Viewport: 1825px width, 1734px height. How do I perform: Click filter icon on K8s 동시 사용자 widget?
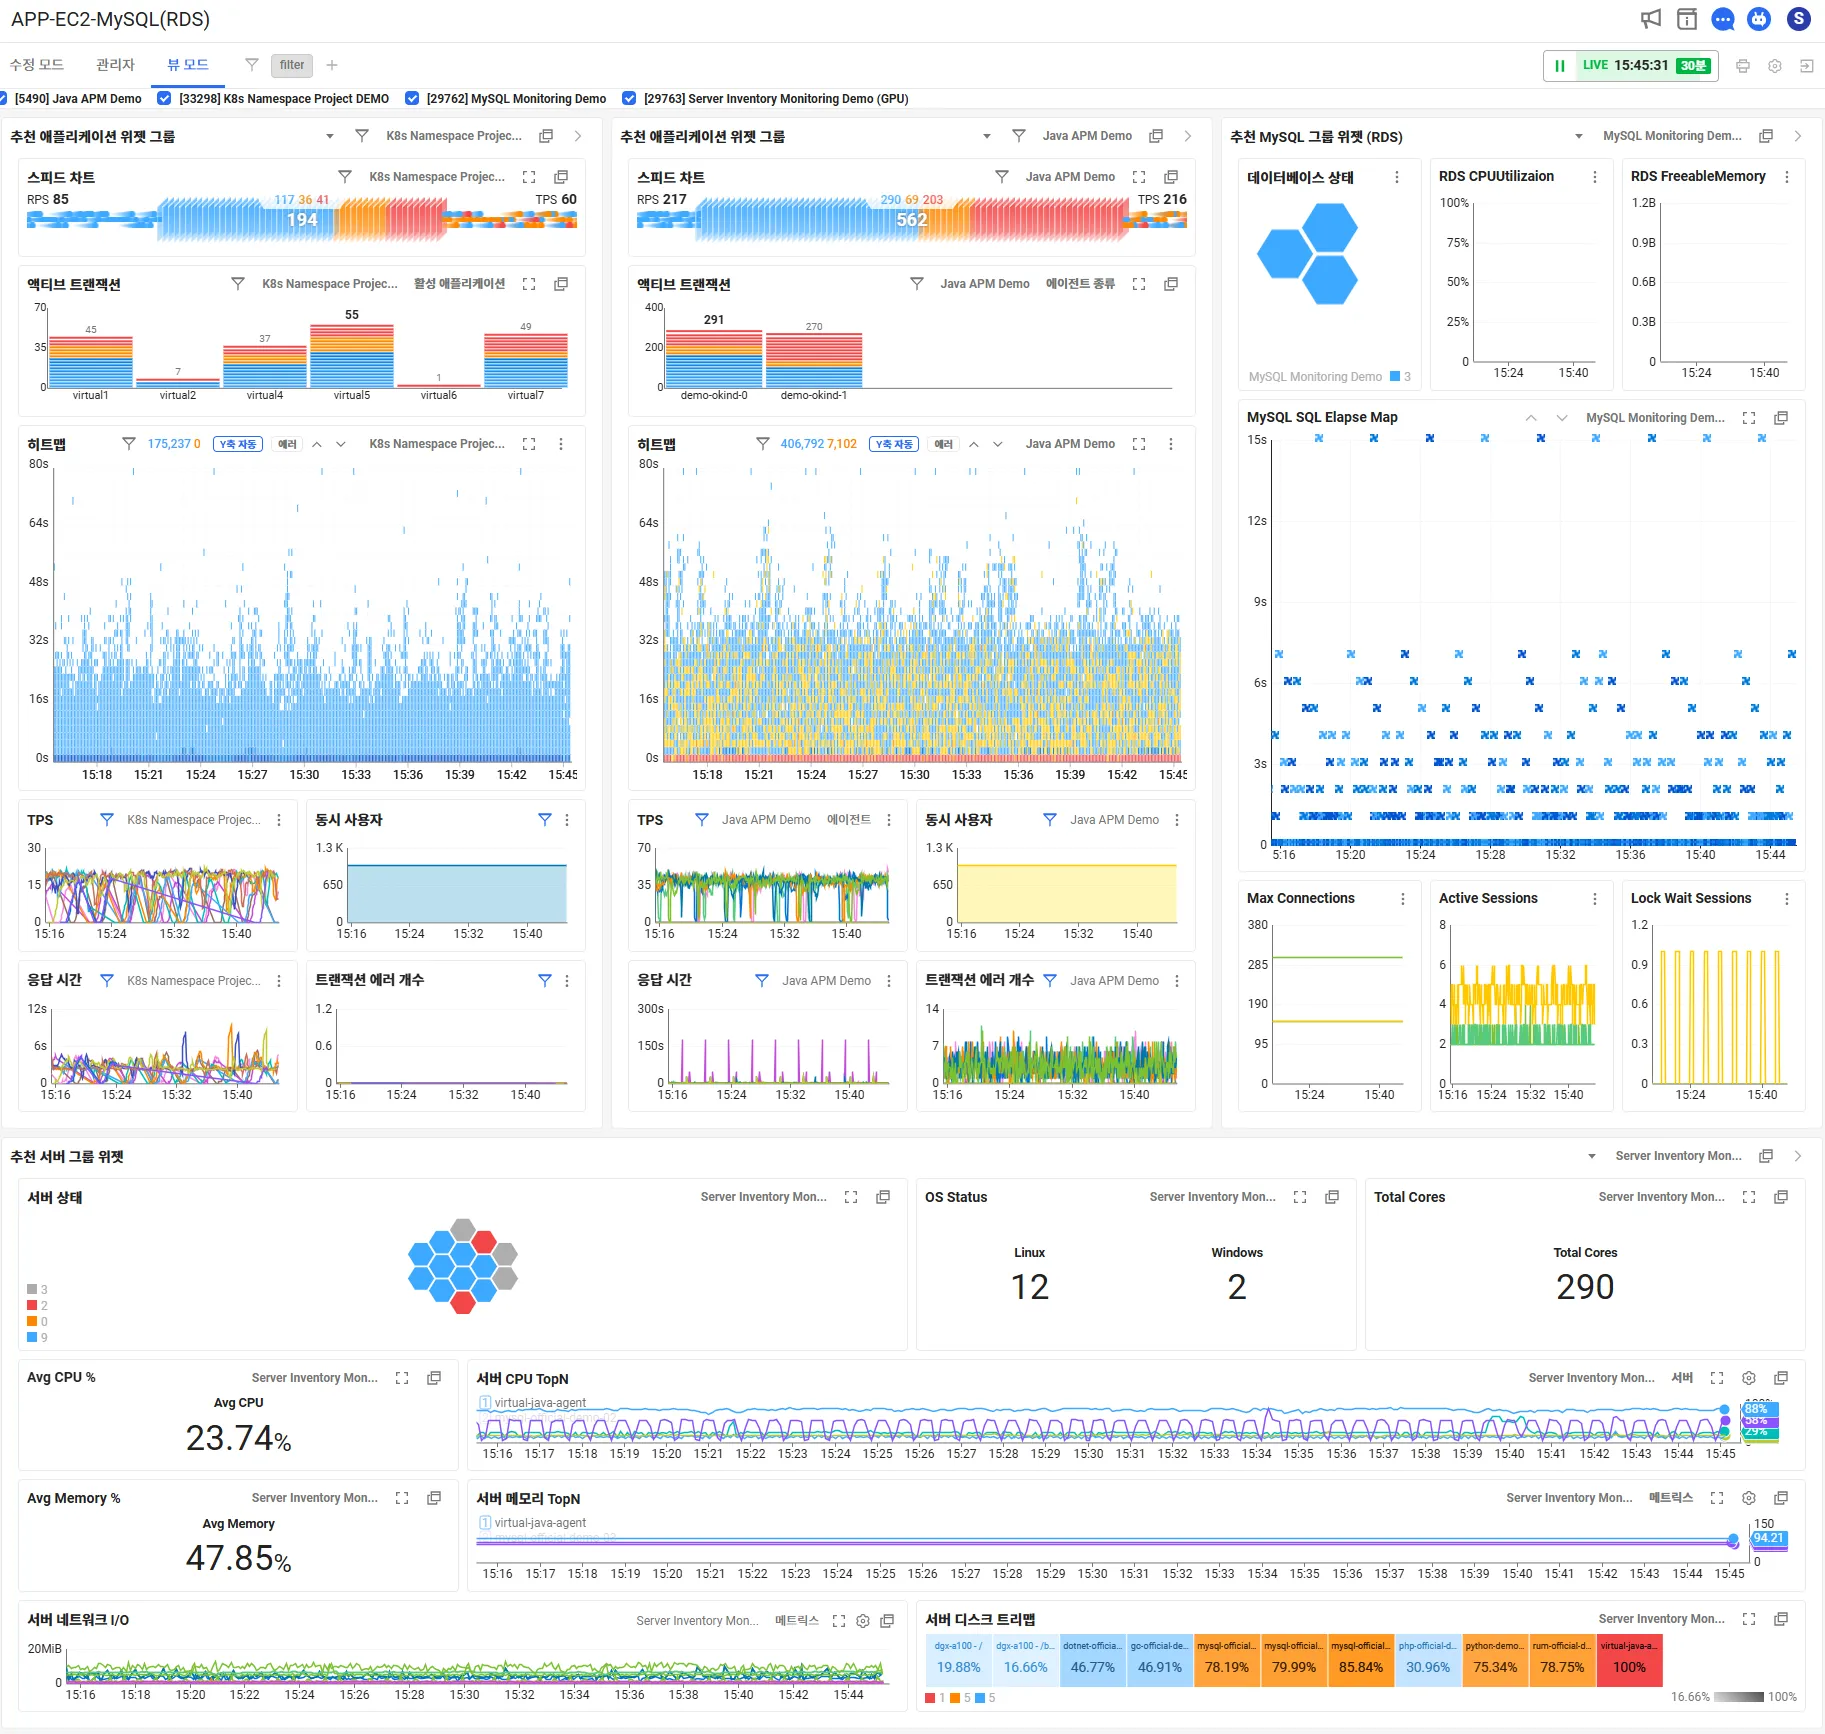coord(545,820)
